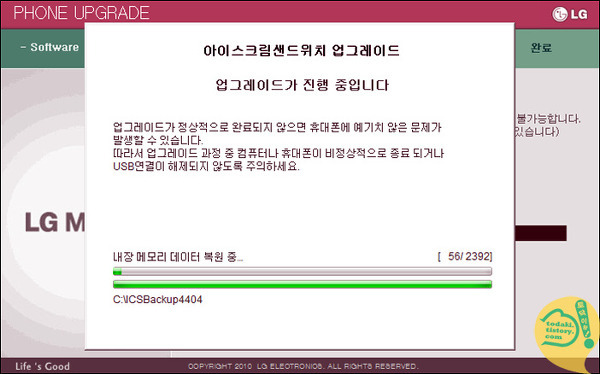Click the 56/ 2392 file counter
The image size is (600, 374).
[x=465, y=256]
